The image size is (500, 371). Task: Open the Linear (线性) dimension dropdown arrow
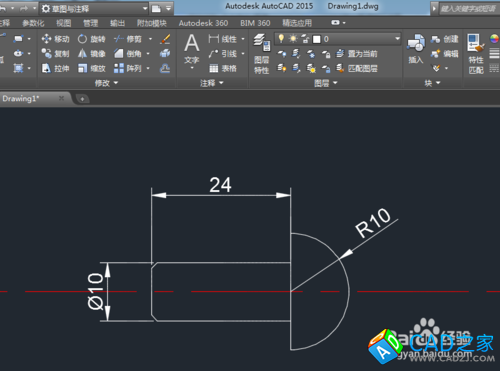tap(243, 39)
